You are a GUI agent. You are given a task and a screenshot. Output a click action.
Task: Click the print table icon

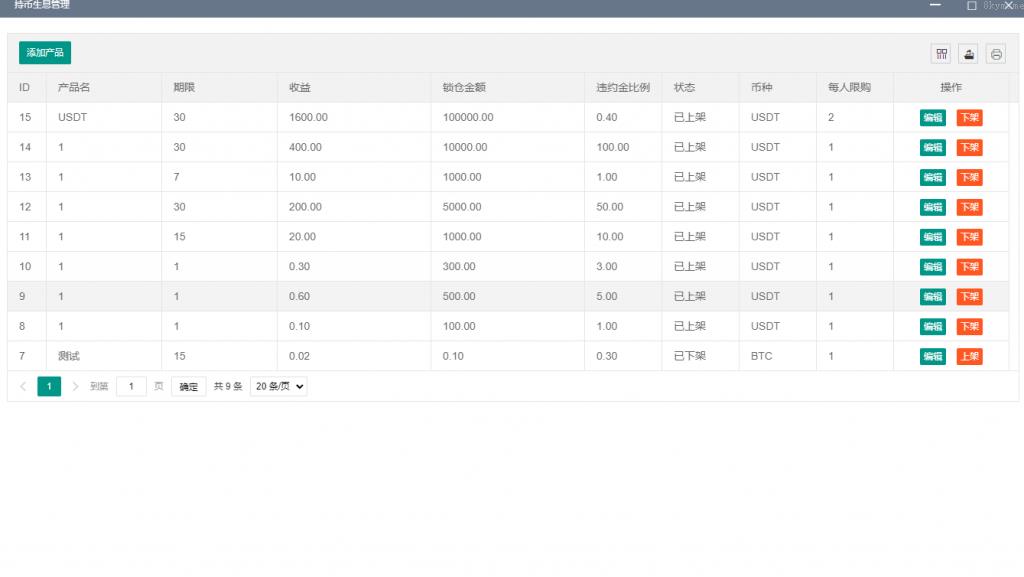[x=996, y=54]
